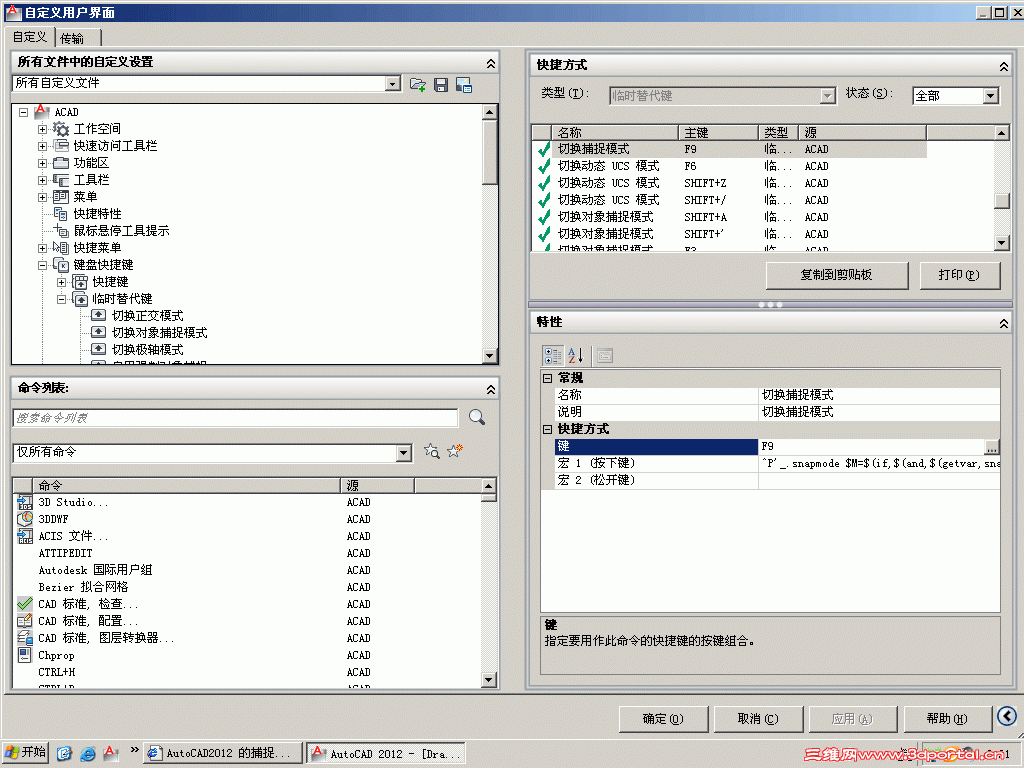The image size is (1024, 768).
Task: Collapse the 临时替代键 tree node
Action: pos(61,299)
